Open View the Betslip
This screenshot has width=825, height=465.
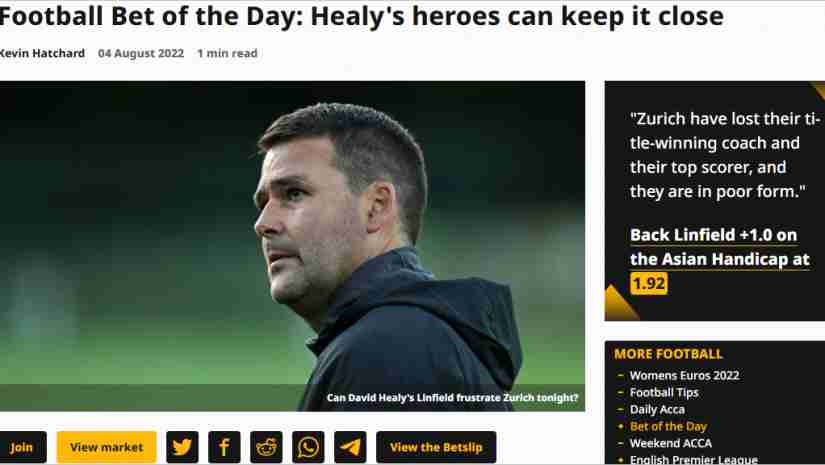click(x=436, y=447)
